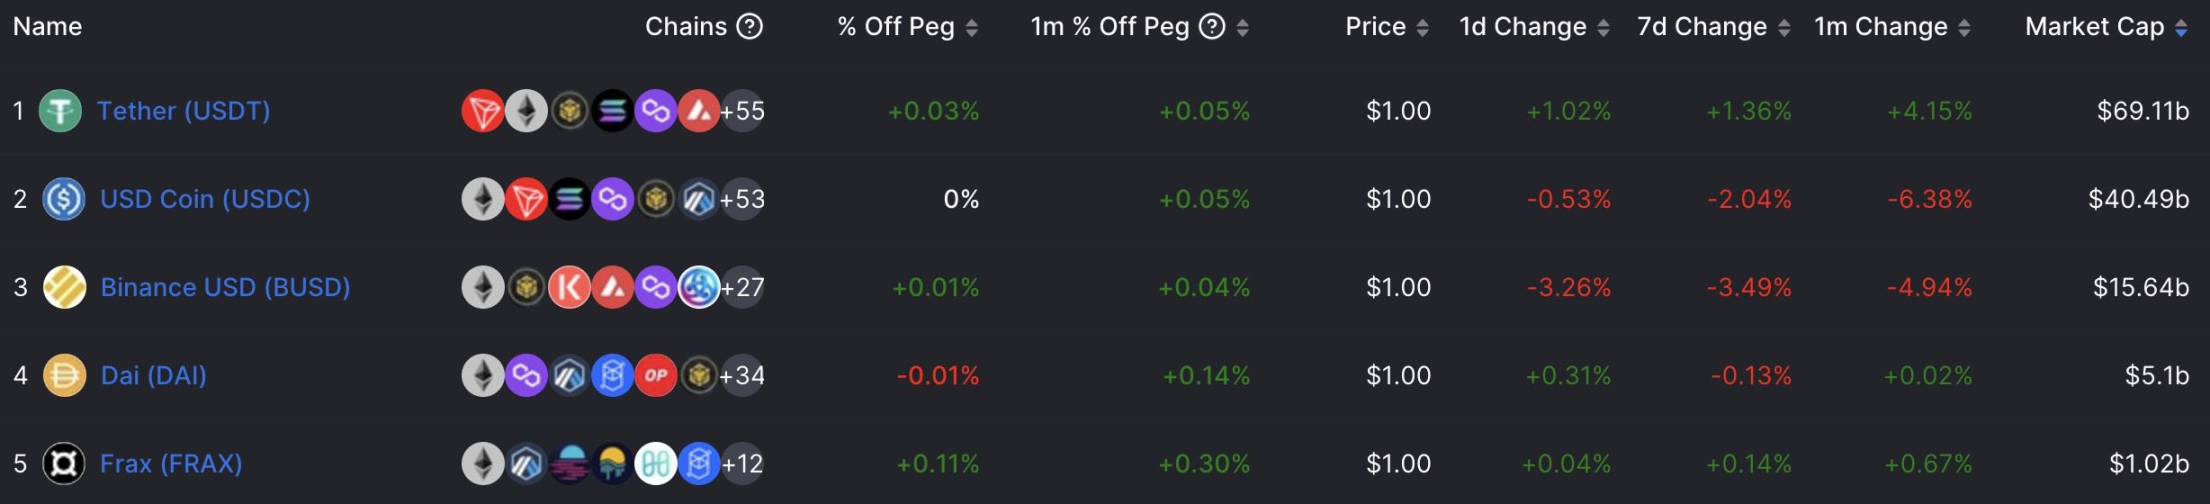Show the +12 more chains for Frax
Screen dimensions: 2210x504
743,464
